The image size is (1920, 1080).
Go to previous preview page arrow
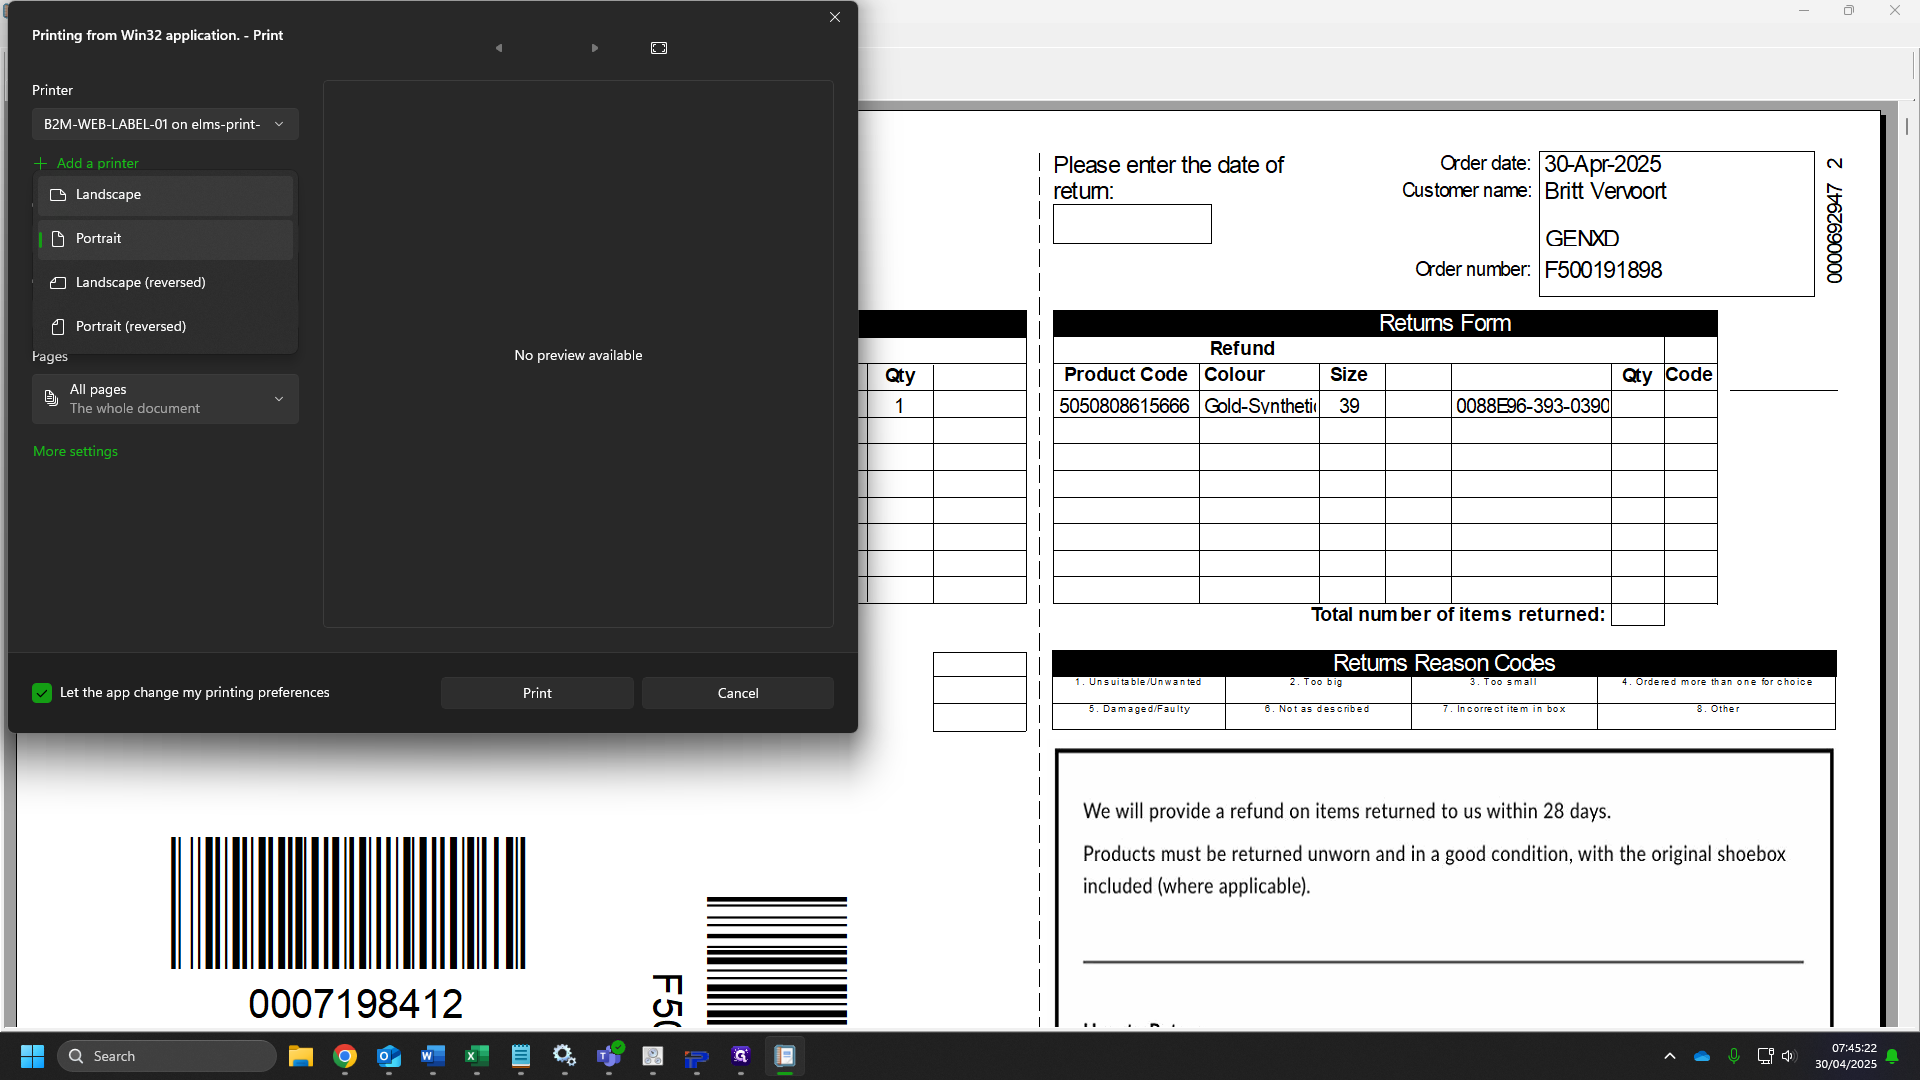[499, 48]
